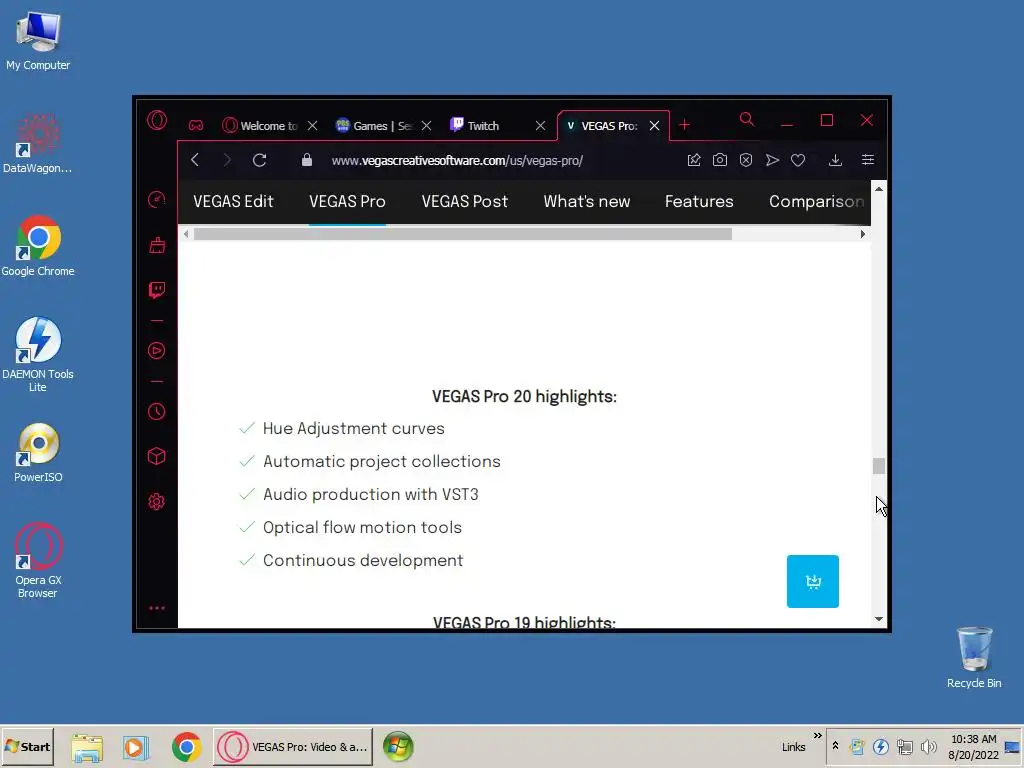Open GX Corner gamepad icon
Screen dimensions: 1024x768
click(x=196, y=125)
